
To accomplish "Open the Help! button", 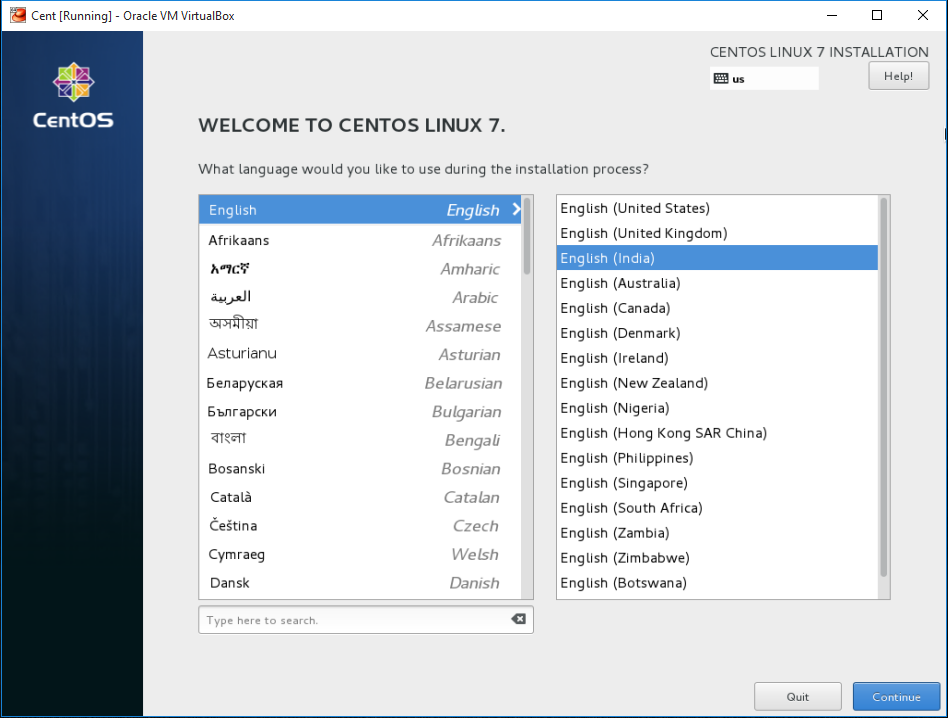I will [898, 76].
